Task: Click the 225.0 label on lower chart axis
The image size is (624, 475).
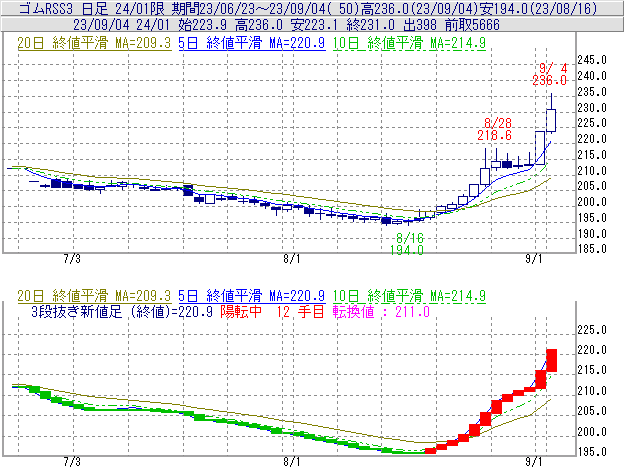Action: [592, 330]
